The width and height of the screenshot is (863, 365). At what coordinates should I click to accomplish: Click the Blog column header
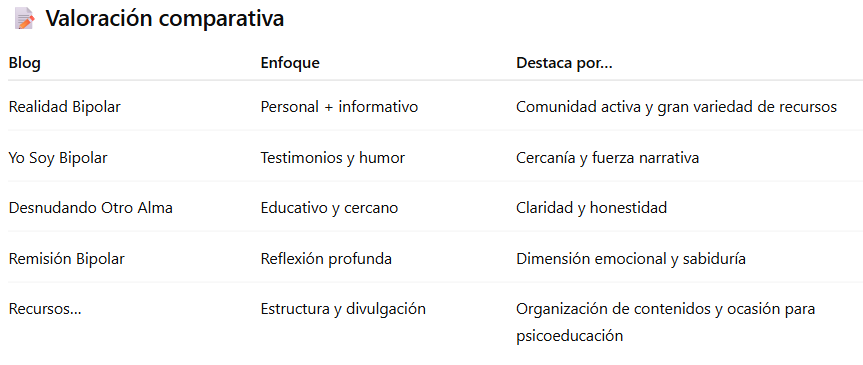click(25, 63)
